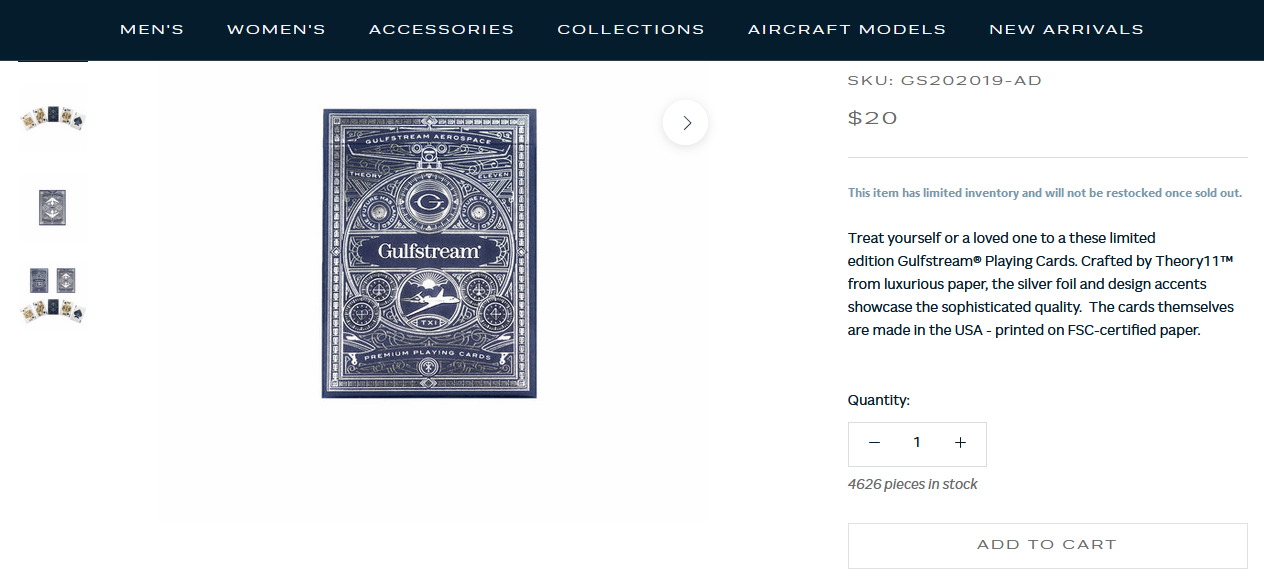Select the boxes and cards combined thumbnail

[53, 295]
